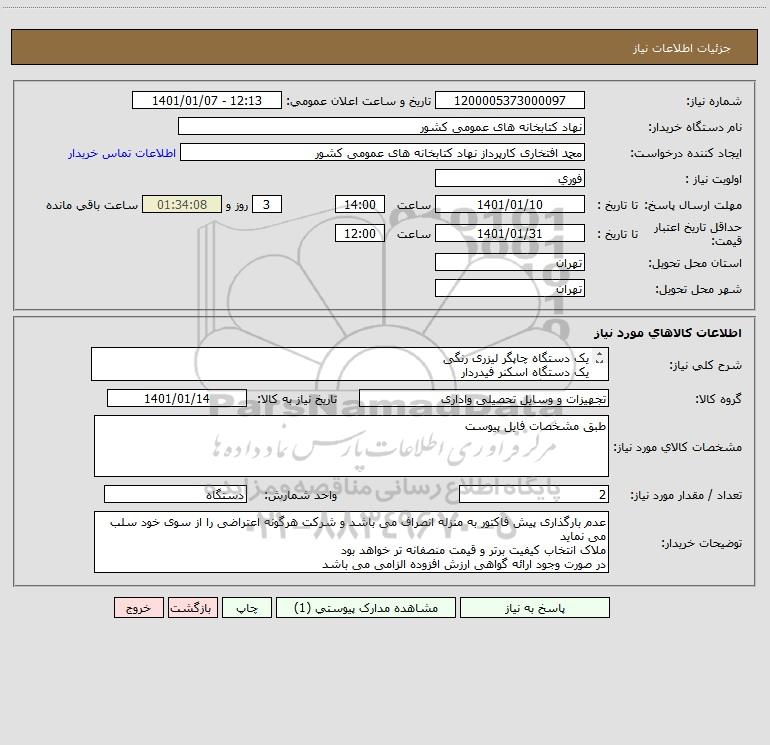Click delivery city field 'تهران'
Screen dimensions: 770x745
click(510, 288)
